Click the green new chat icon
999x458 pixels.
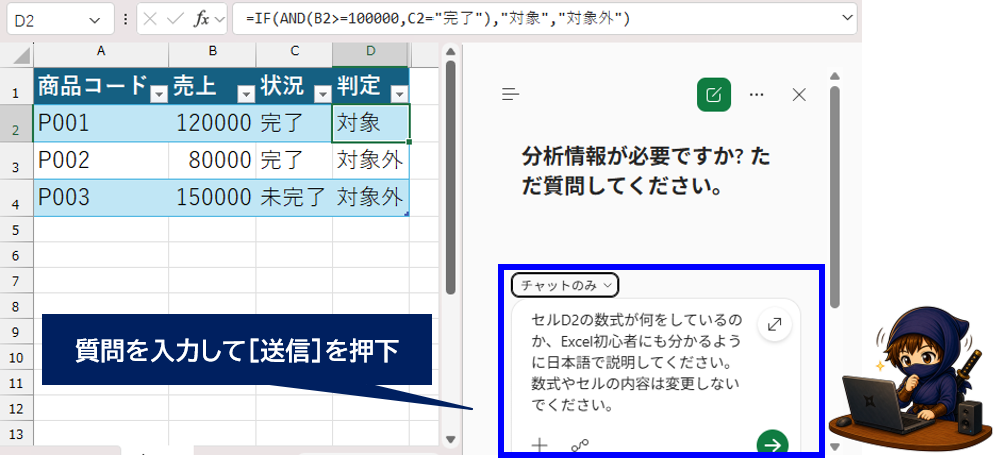714,95
